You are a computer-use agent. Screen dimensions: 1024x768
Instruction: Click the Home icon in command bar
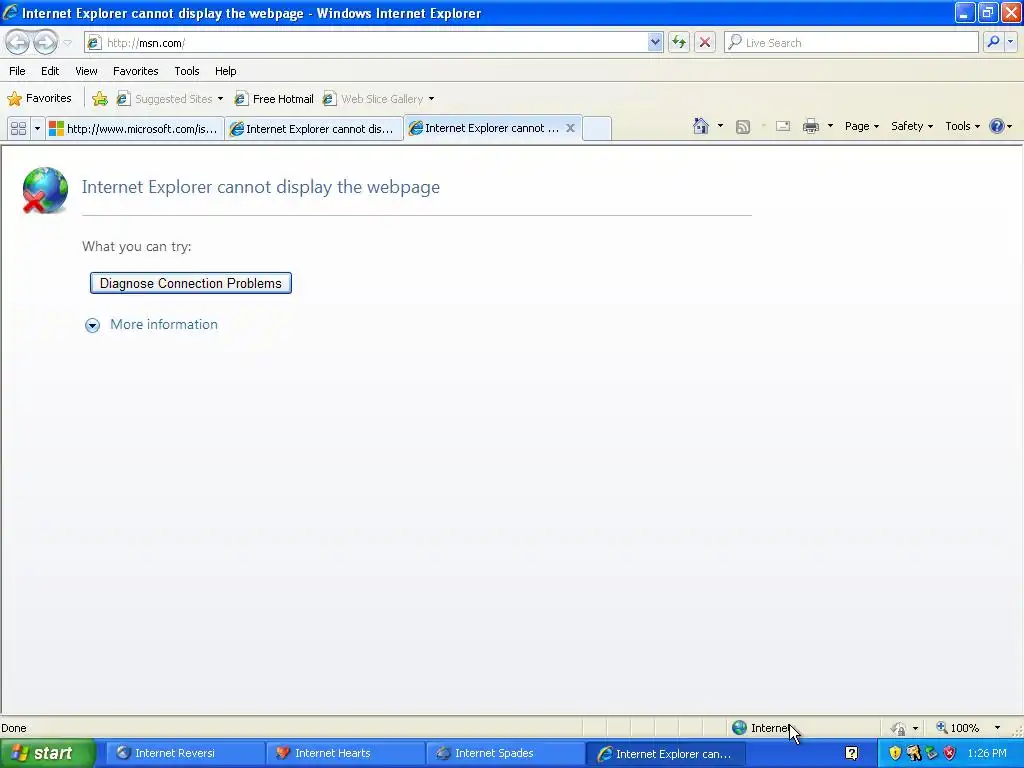(701, 126)
